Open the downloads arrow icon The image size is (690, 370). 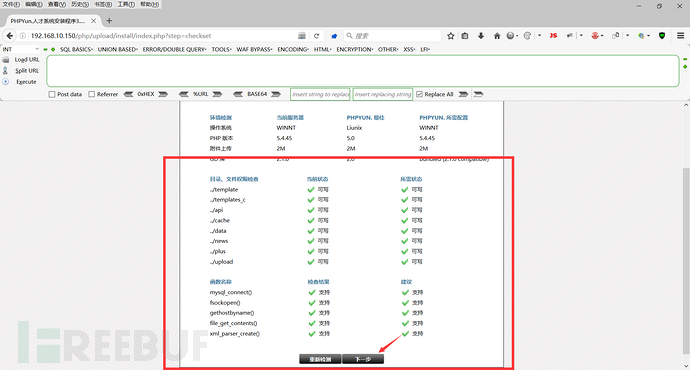[x=481, y=36]
